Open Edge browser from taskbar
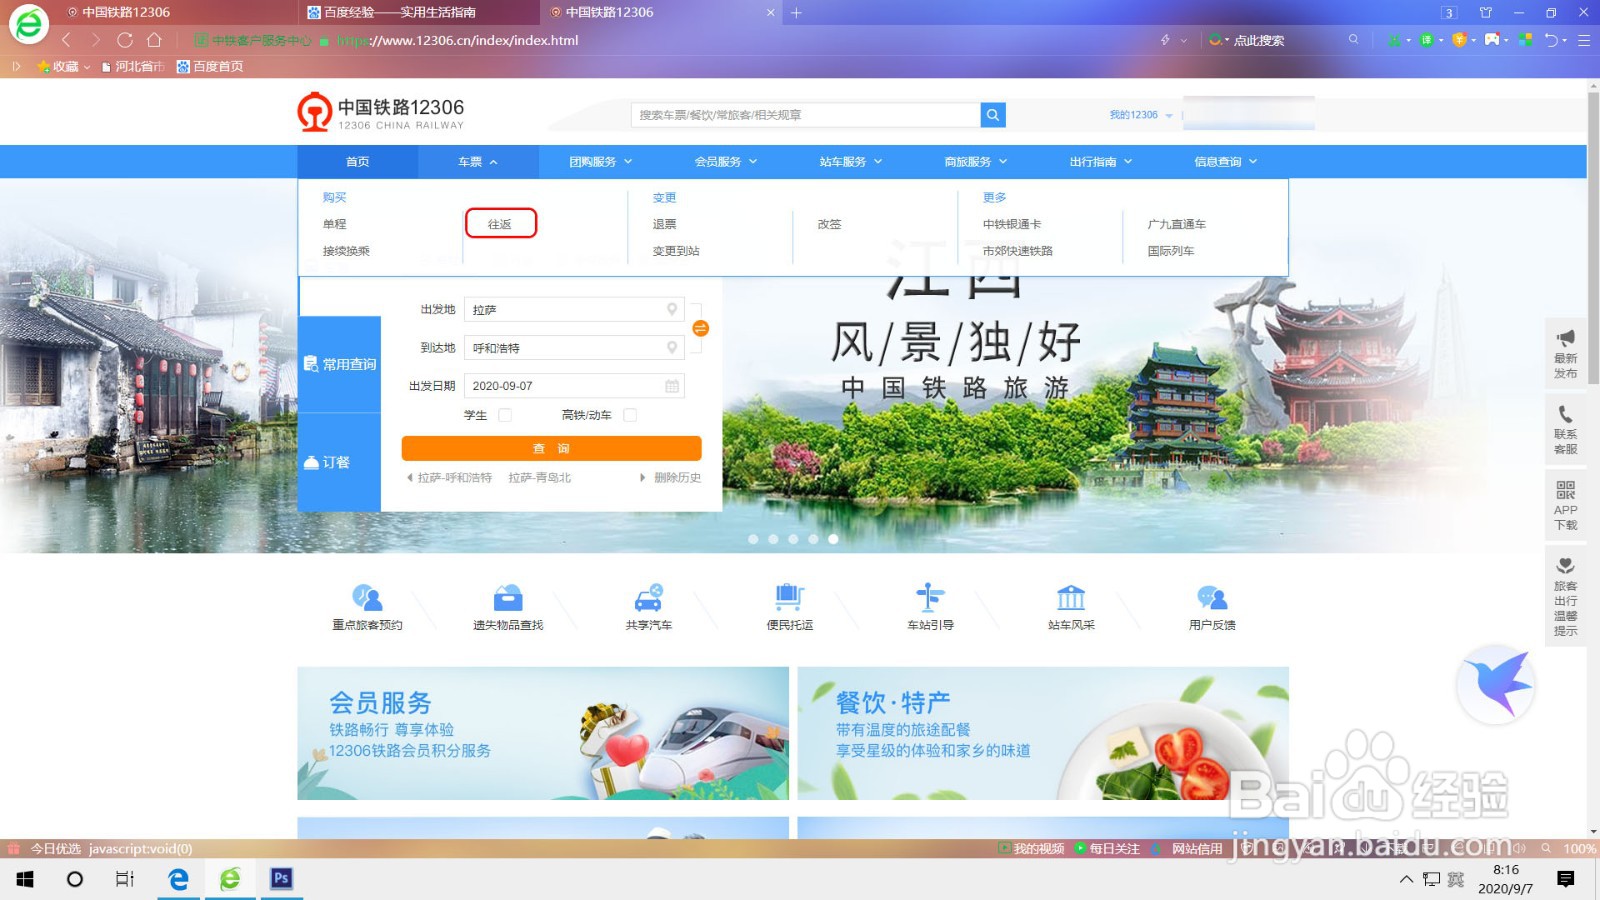Viewport: 1600px width, 900px height. [x=178, y=879]
